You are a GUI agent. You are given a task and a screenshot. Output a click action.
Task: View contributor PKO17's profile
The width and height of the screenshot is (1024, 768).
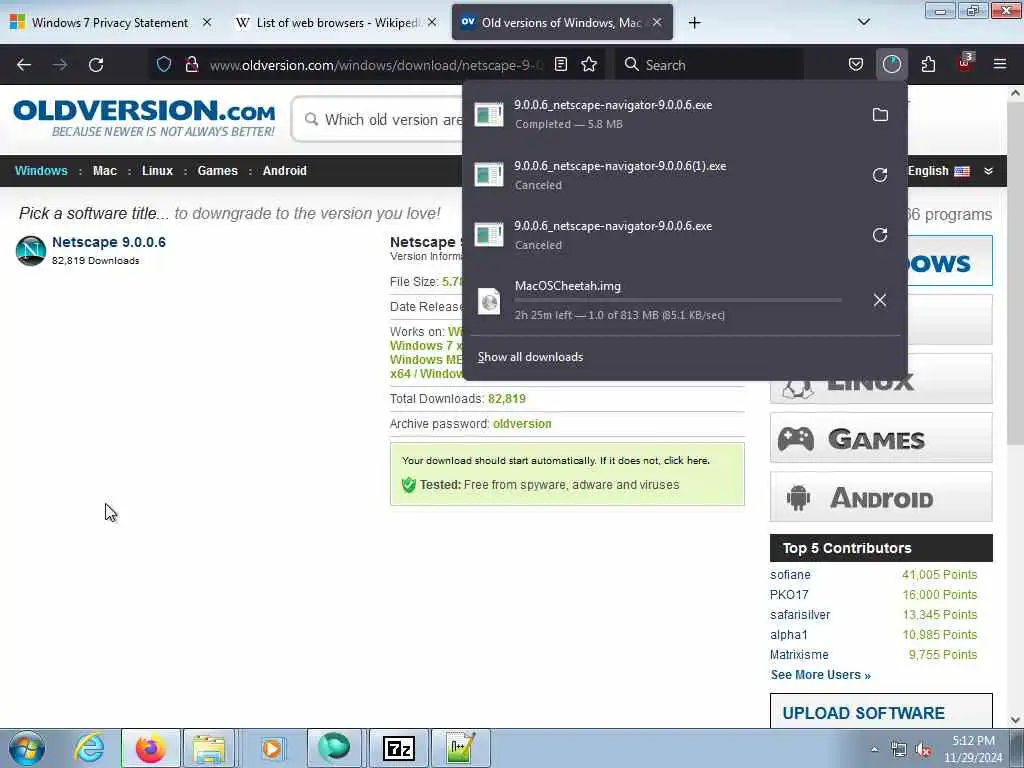[789, 595]
